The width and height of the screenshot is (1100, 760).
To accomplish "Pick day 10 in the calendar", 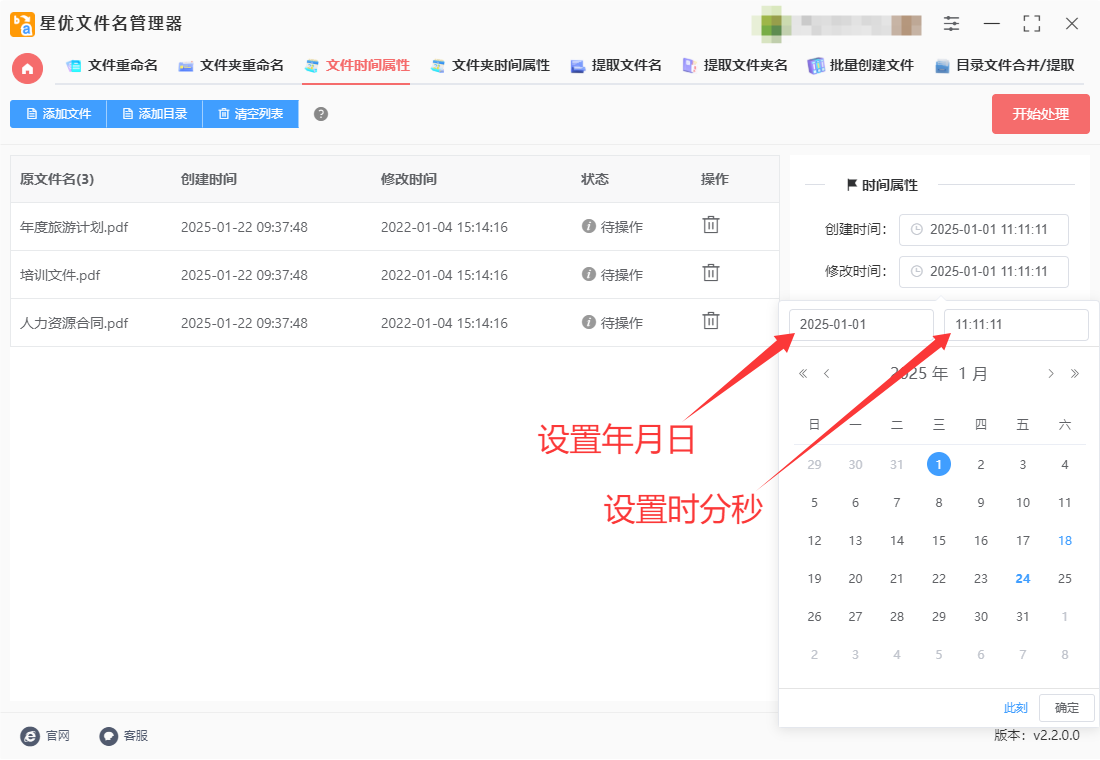I will (1023, 502).
